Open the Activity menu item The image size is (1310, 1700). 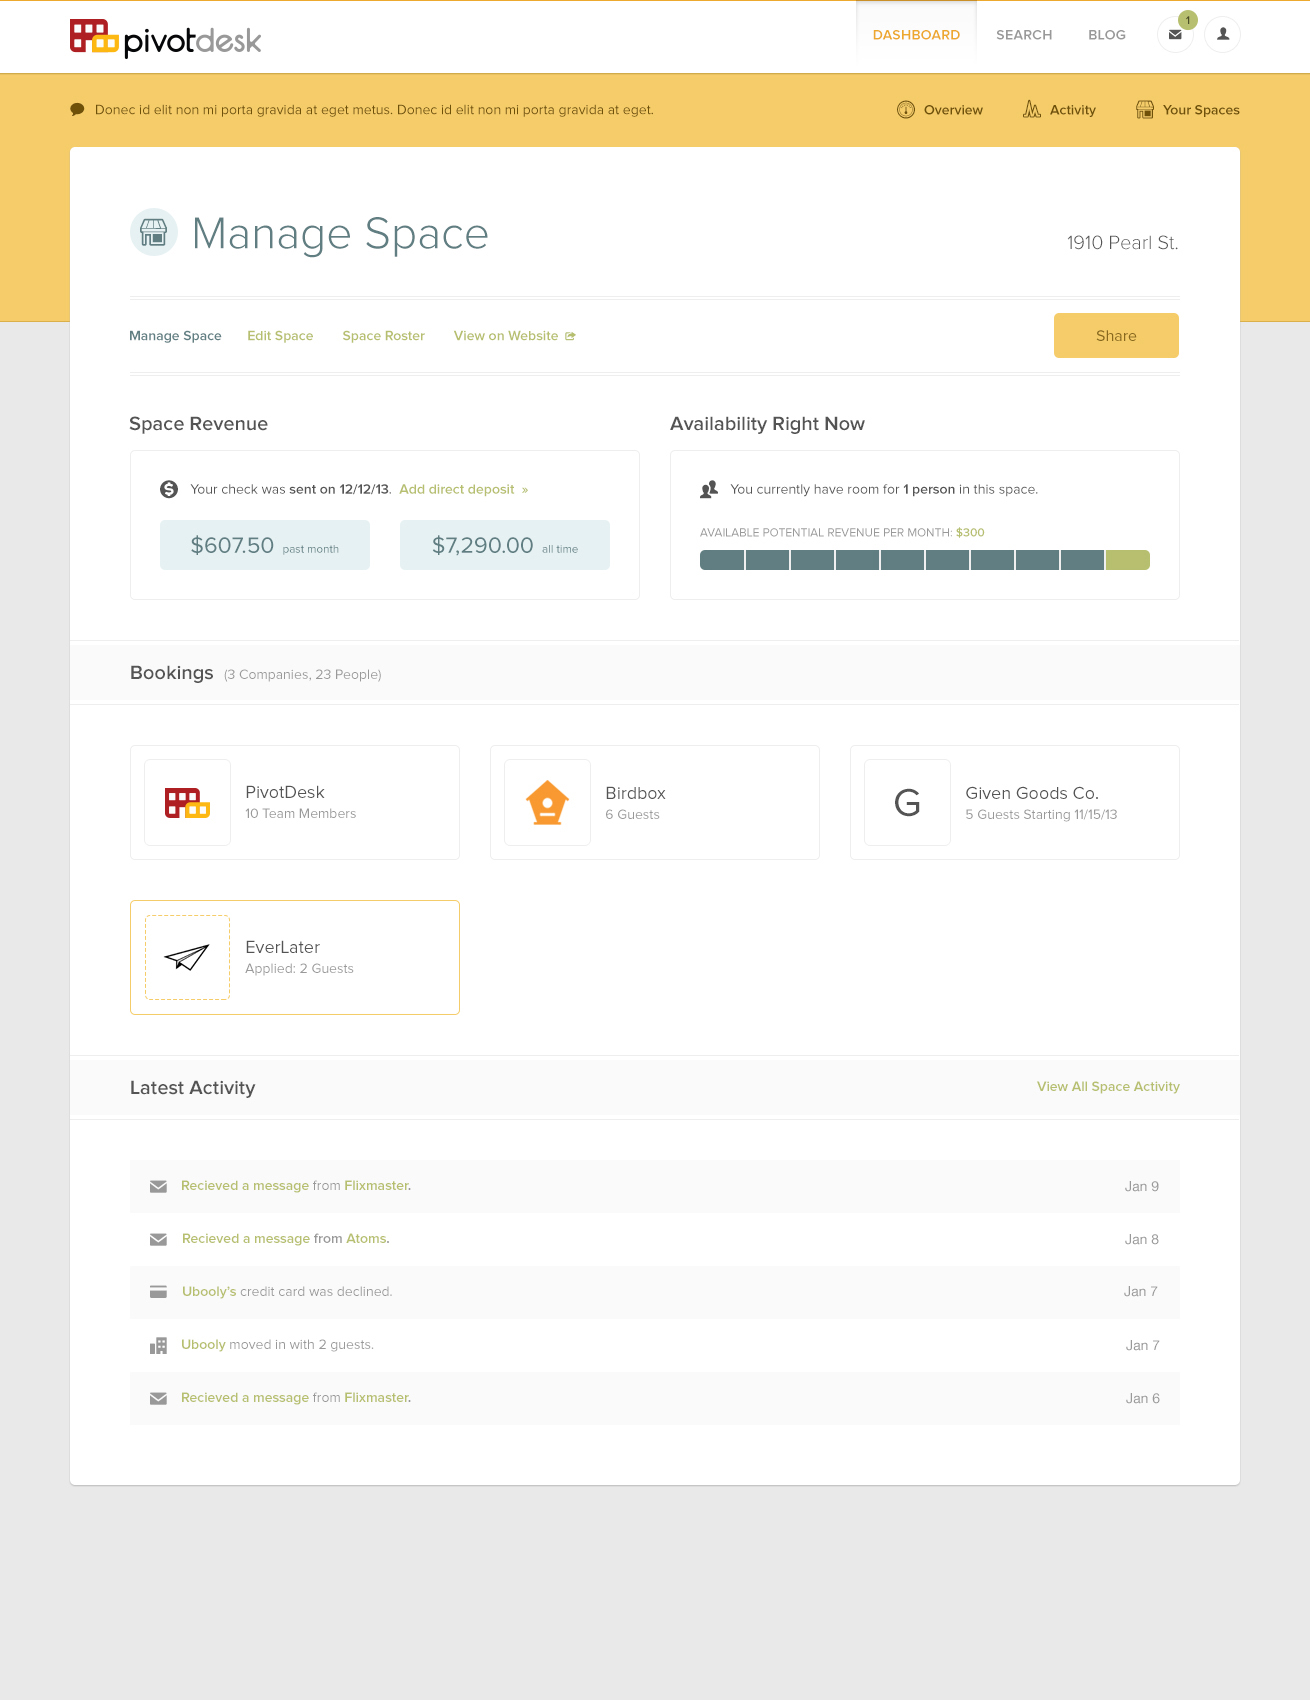click(1059, 110)
